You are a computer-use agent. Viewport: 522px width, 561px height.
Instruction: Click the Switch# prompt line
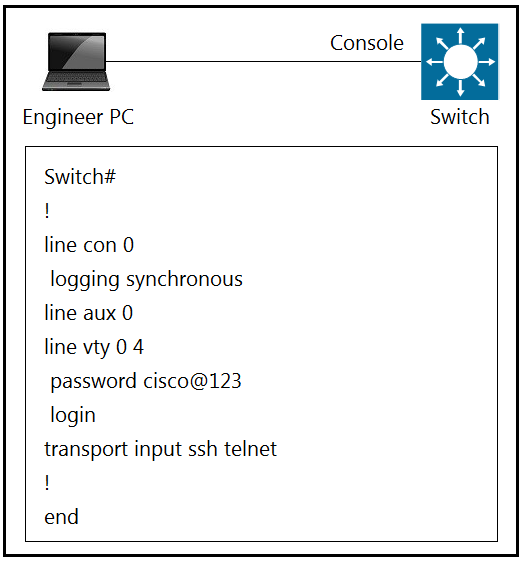tap(80, 177)
